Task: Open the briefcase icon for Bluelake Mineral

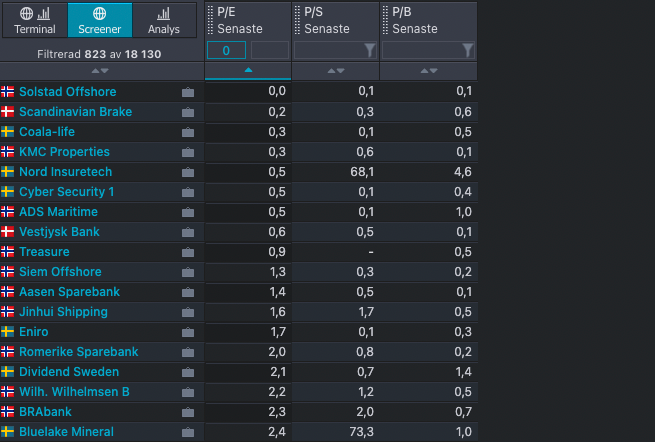Action: (x=188, y=432)
